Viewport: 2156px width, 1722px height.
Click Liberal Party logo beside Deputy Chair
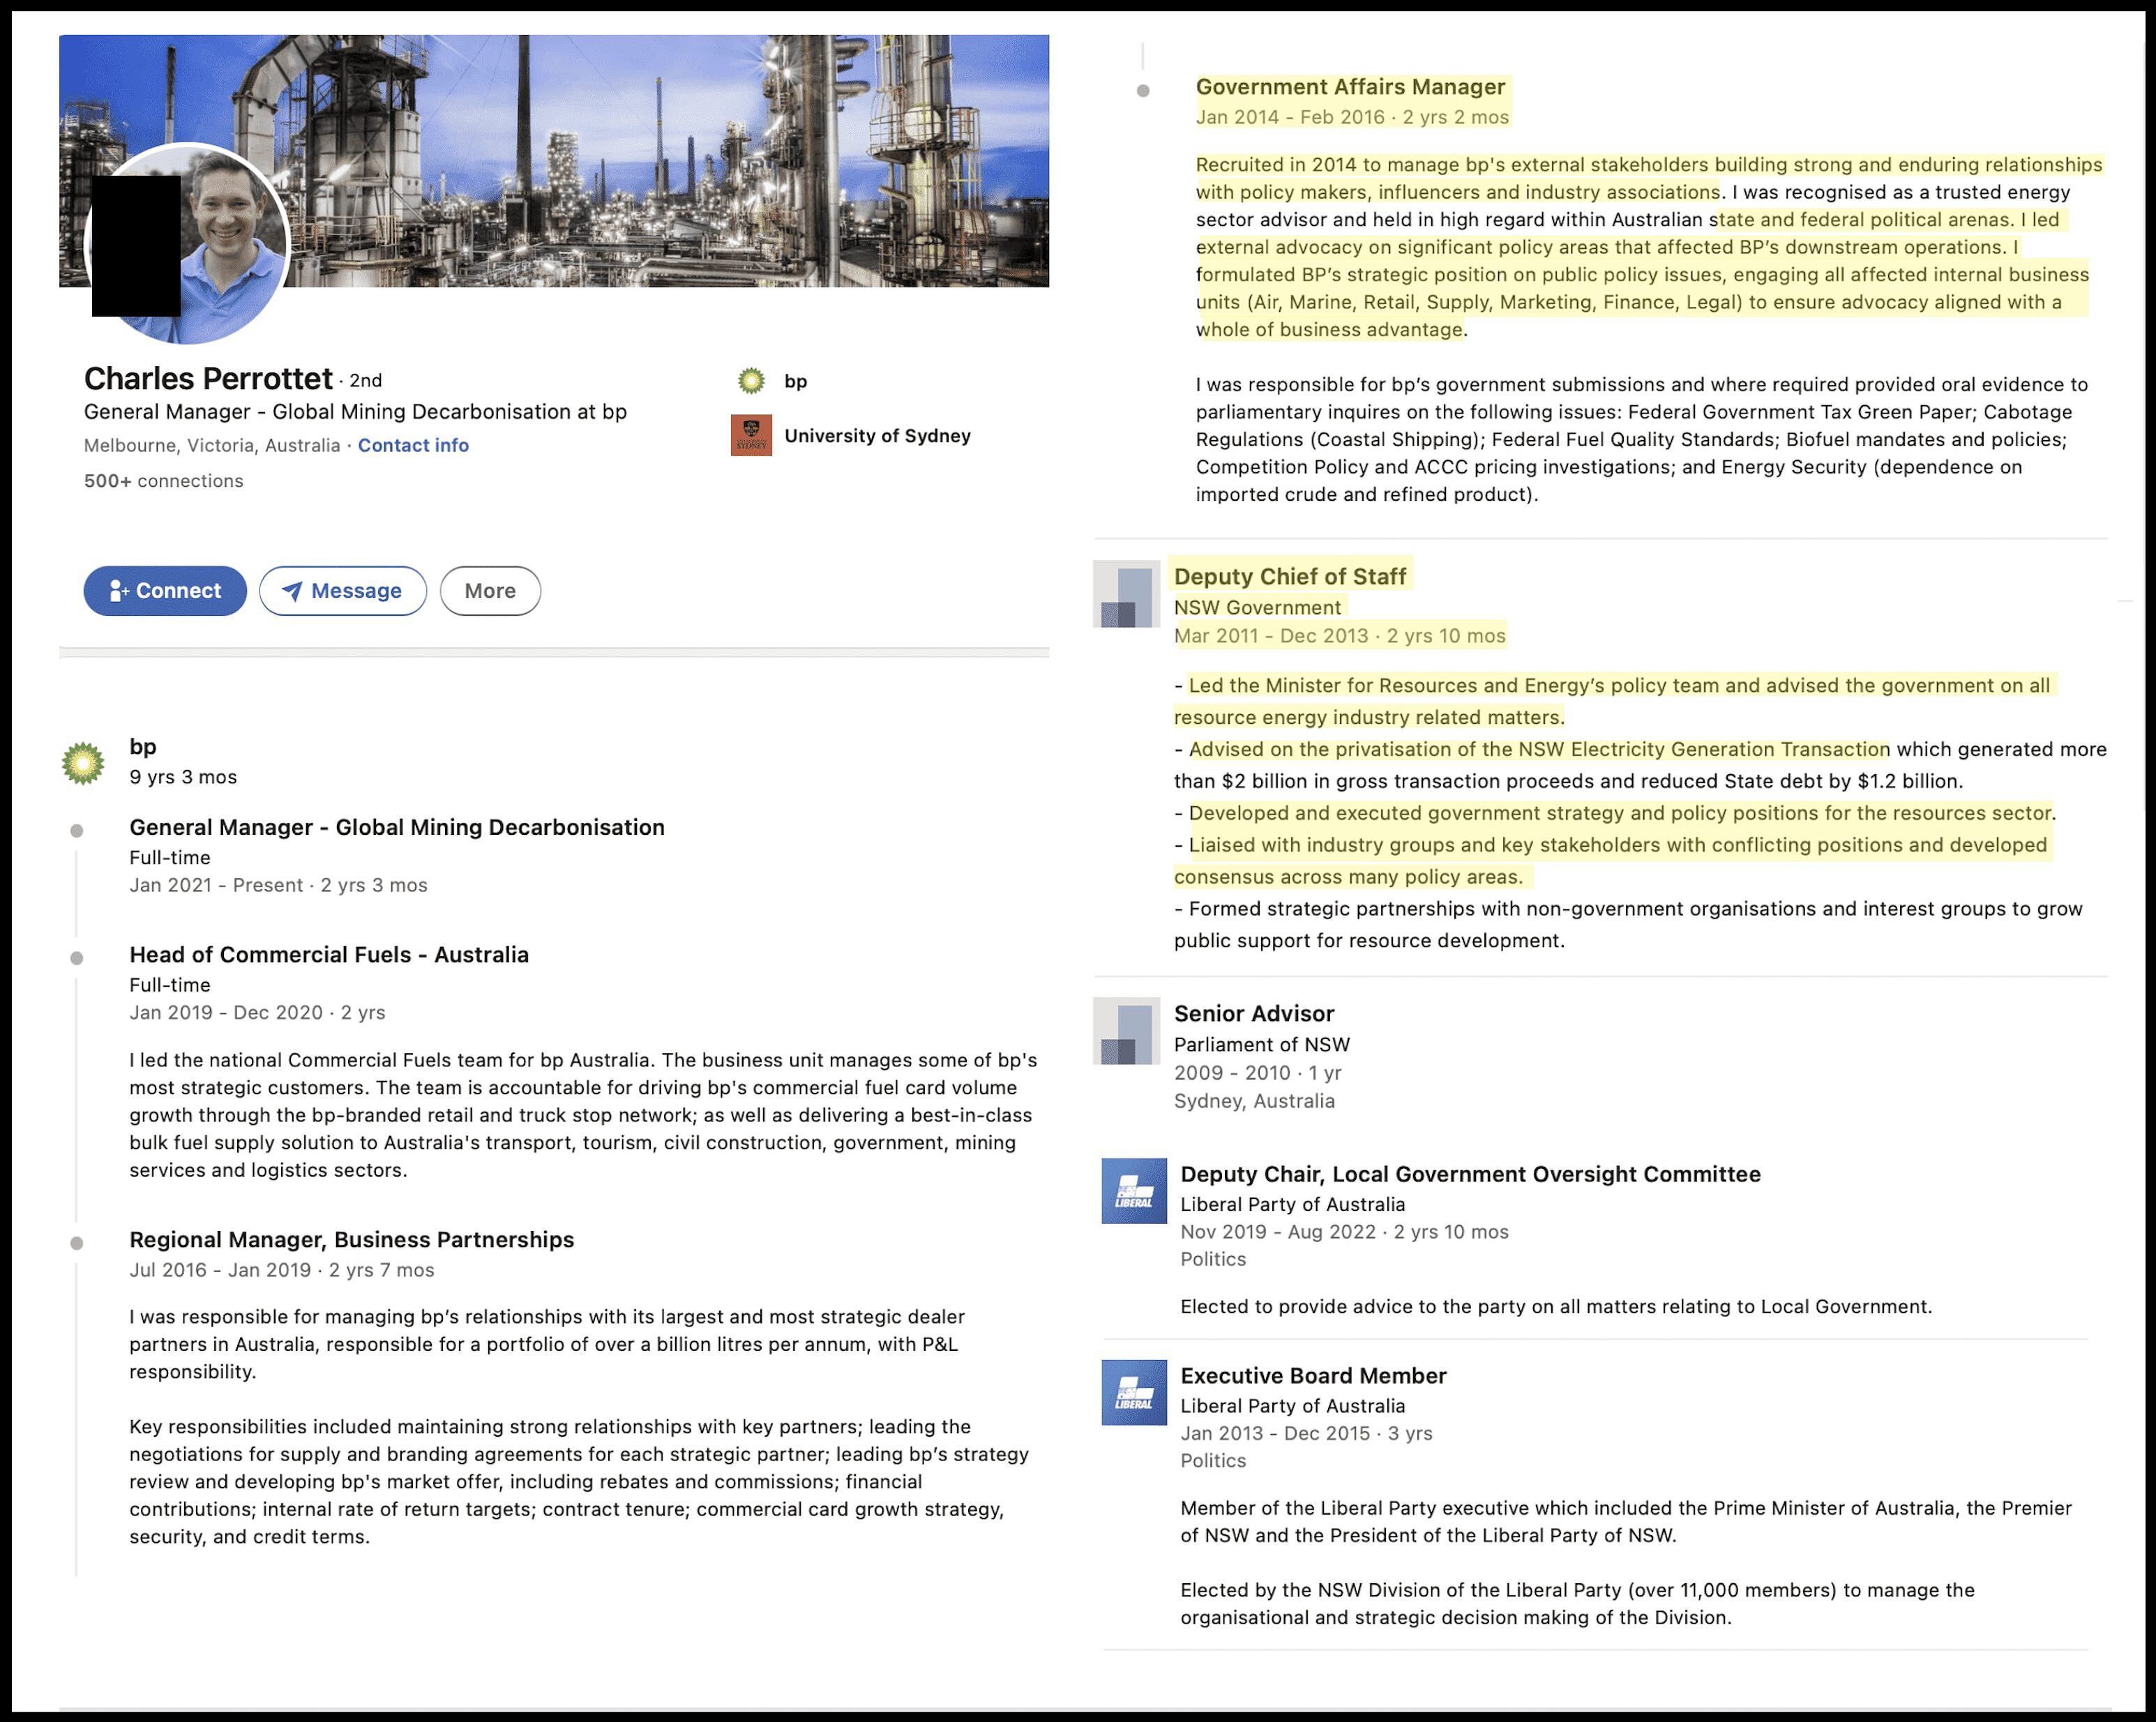1134,1191
